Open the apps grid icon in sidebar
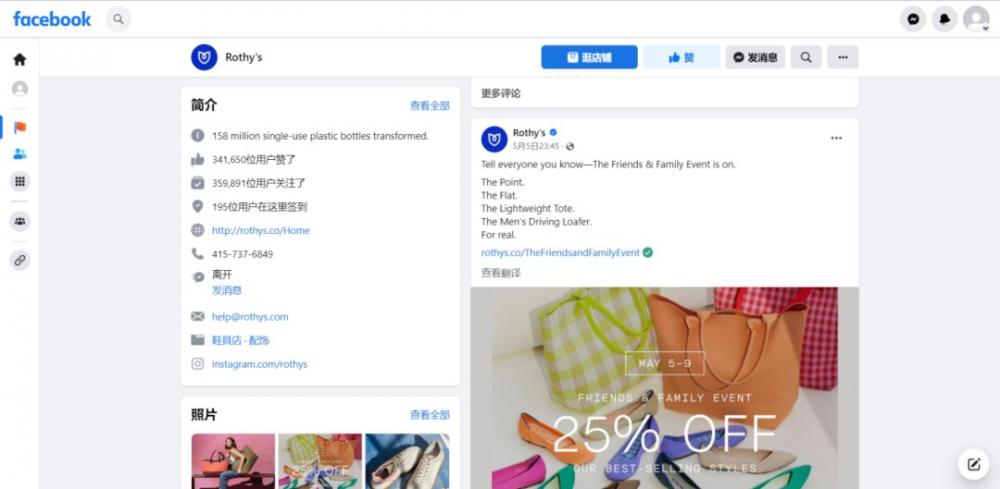 click(20, 182)
